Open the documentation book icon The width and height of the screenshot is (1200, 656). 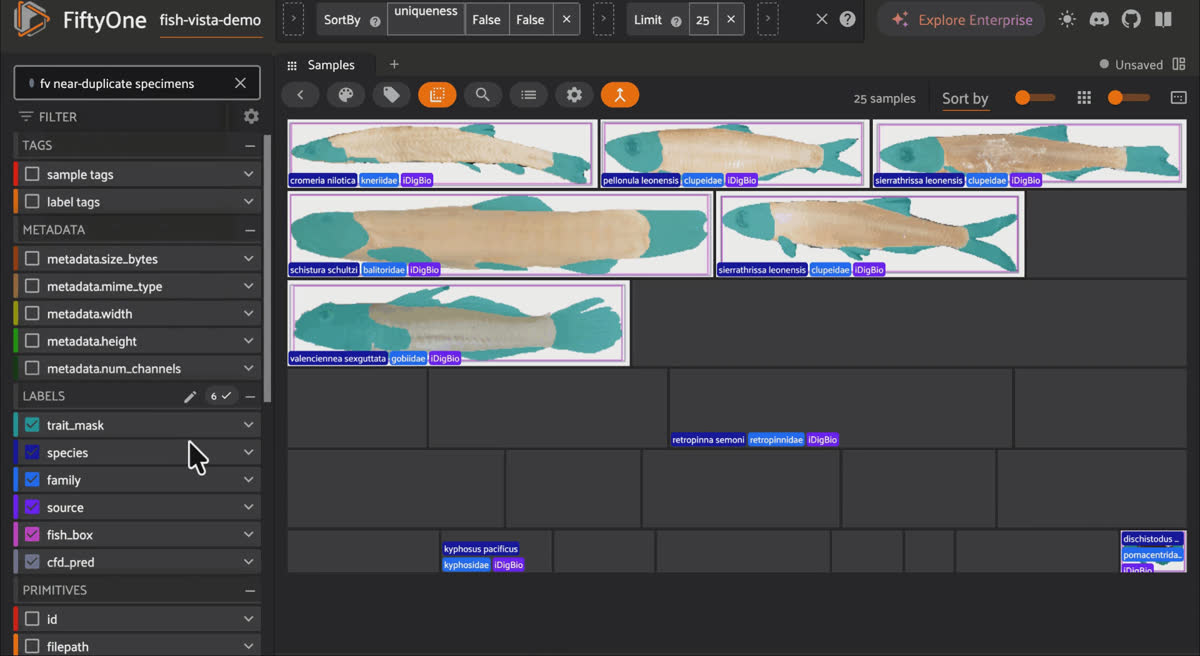(1162, 19)
